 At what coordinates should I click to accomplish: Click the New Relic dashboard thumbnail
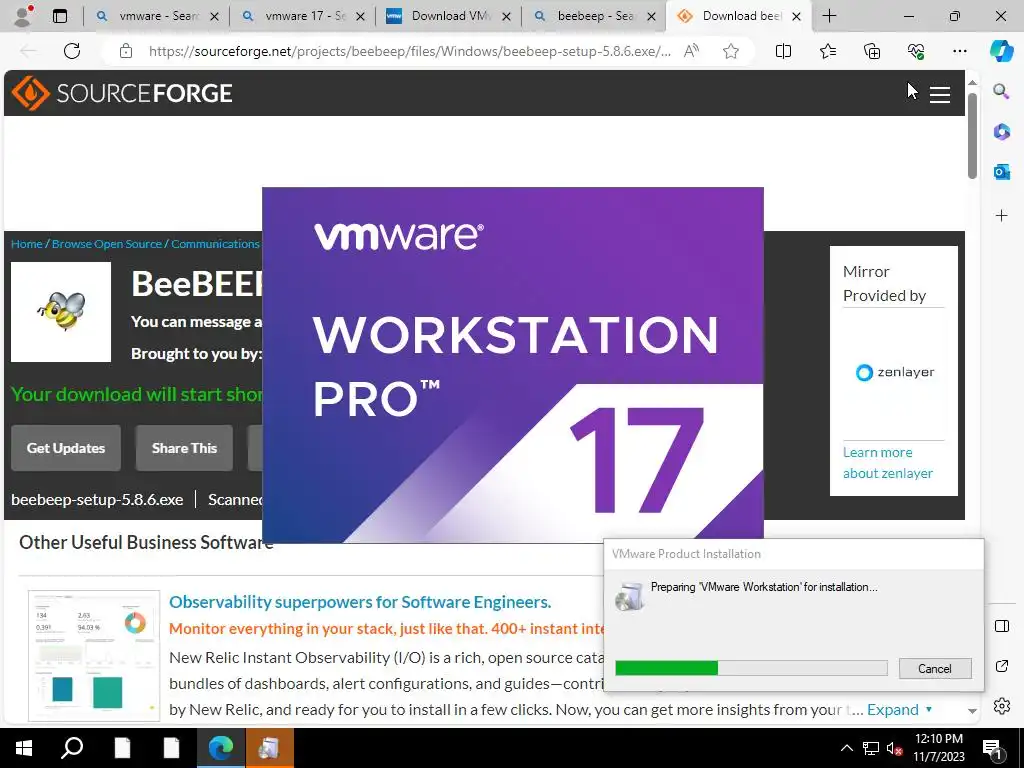[x=94, y=656]
